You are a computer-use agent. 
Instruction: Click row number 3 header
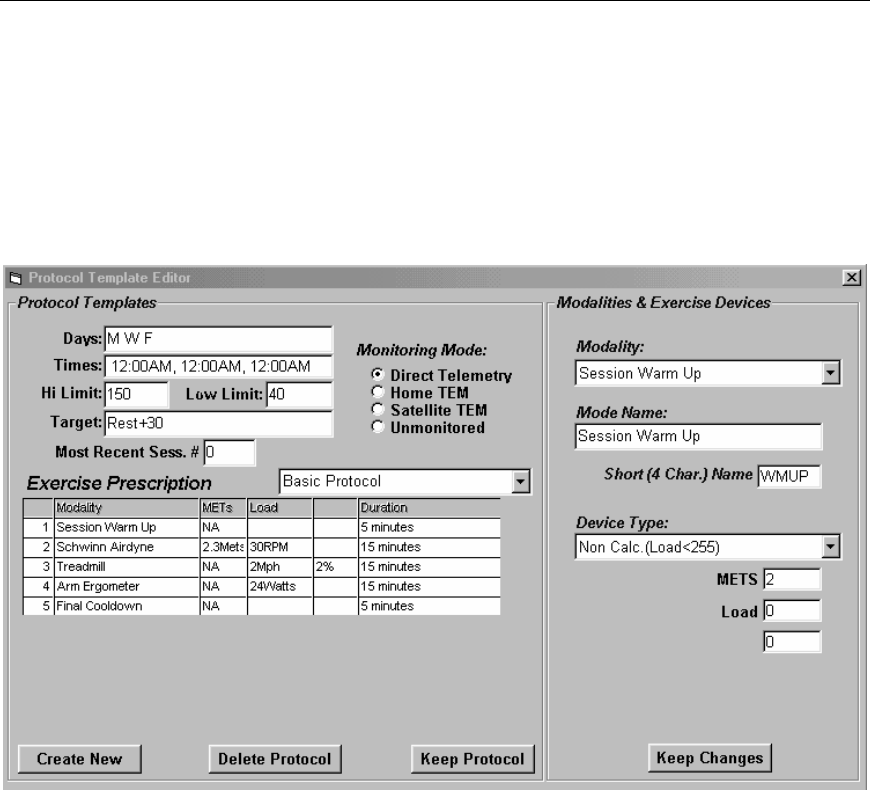tap(38, 567)
